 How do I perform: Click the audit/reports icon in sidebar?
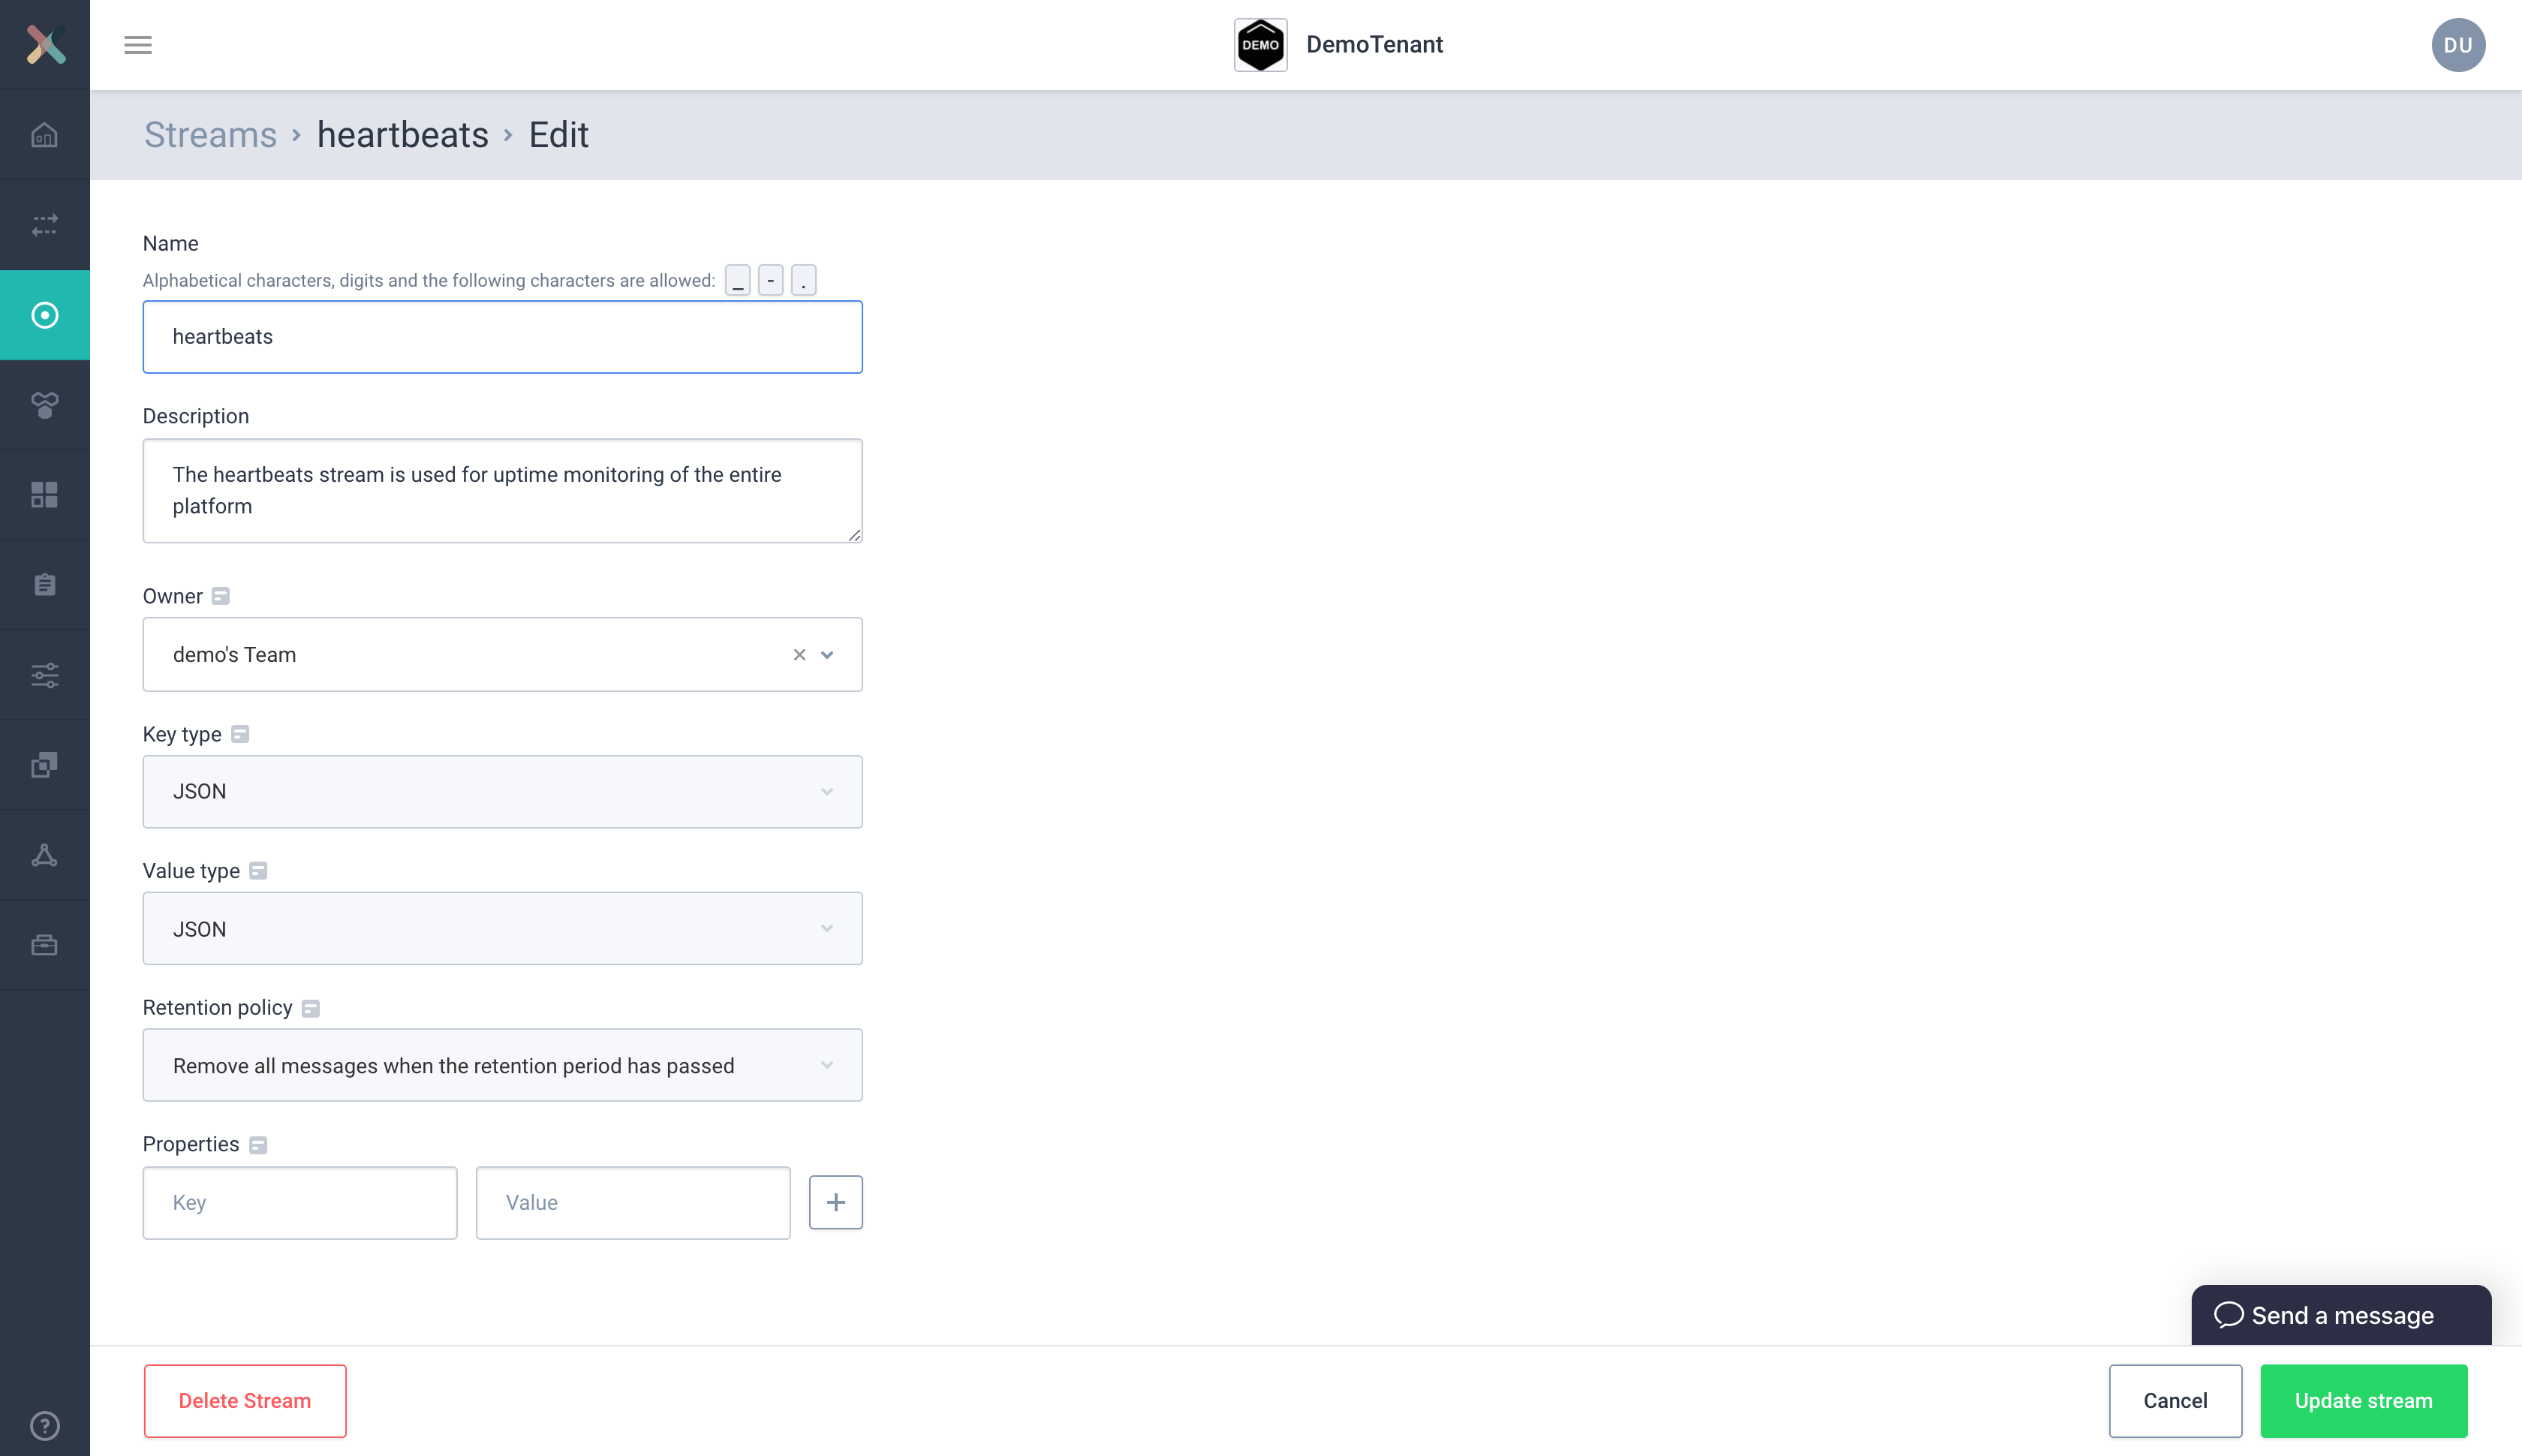(x=45, y=584)
